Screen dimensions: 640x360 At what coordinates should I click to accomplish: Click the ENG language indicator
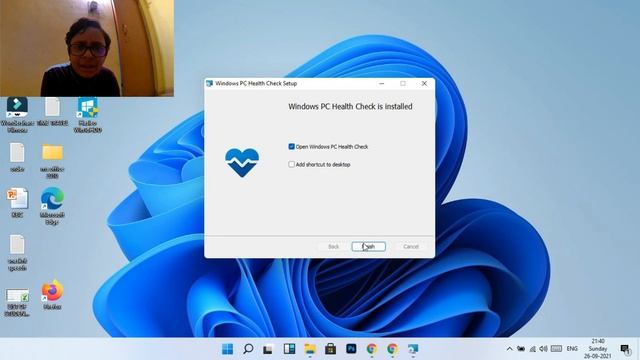point(572,349)
